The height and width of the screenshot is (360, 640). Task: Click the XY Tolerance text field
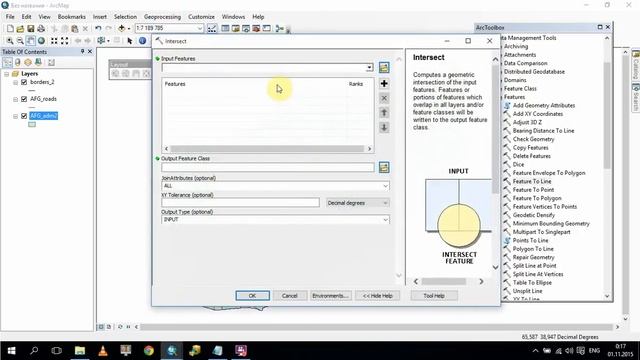point(240,202)
